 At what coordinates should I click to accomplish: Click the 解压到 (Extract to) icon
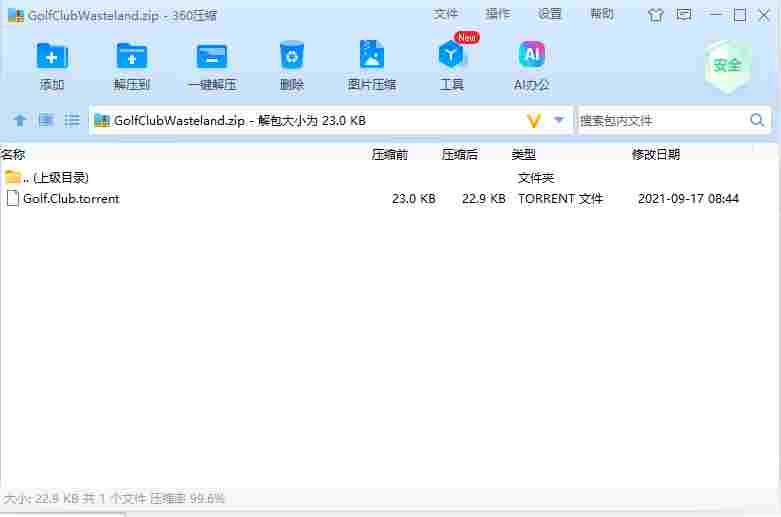point(131,56)
